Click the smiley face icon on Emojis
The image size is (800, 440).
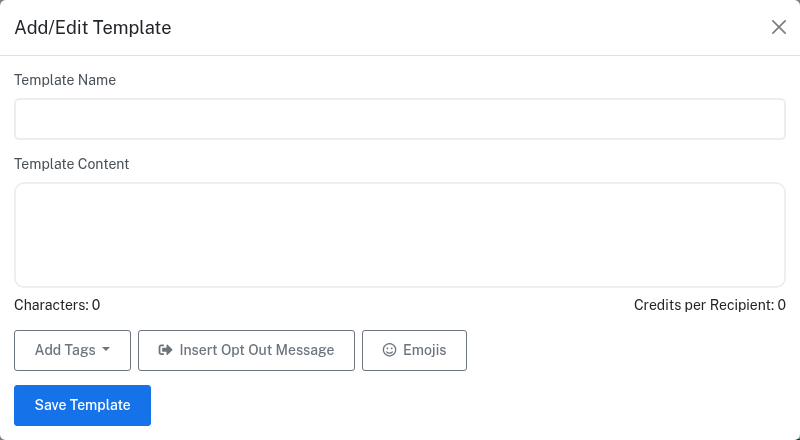pos(390,350)
